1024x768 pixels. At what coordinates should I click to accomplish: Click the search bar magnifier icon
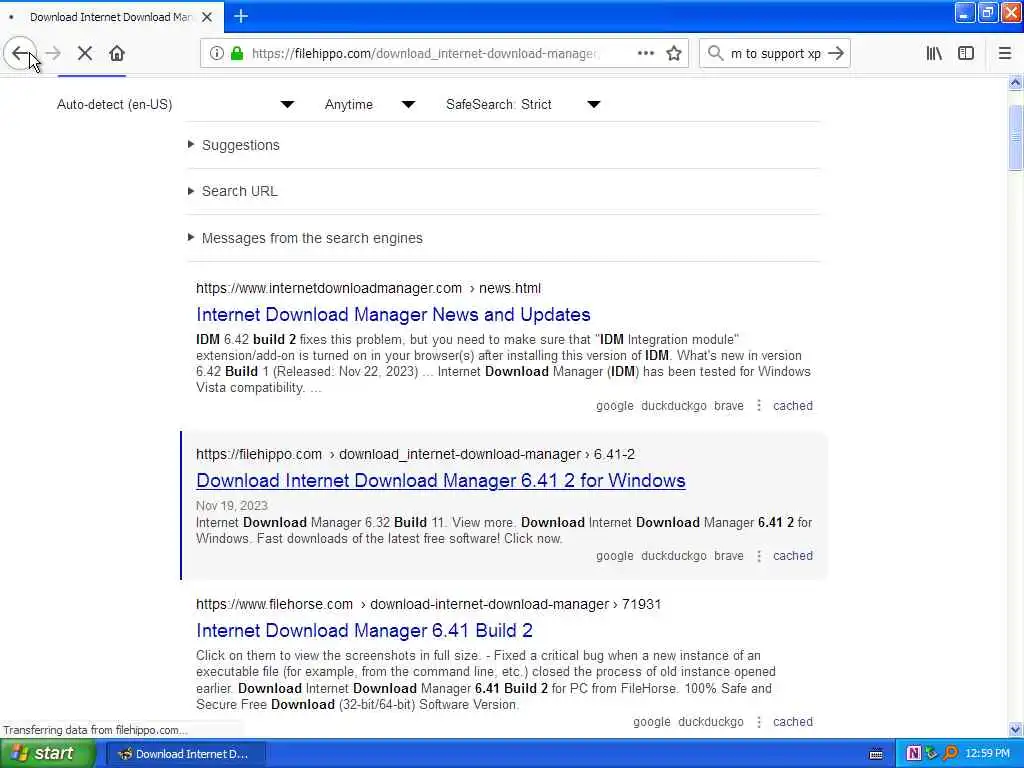pyautogui.click(x=716, y=53)
